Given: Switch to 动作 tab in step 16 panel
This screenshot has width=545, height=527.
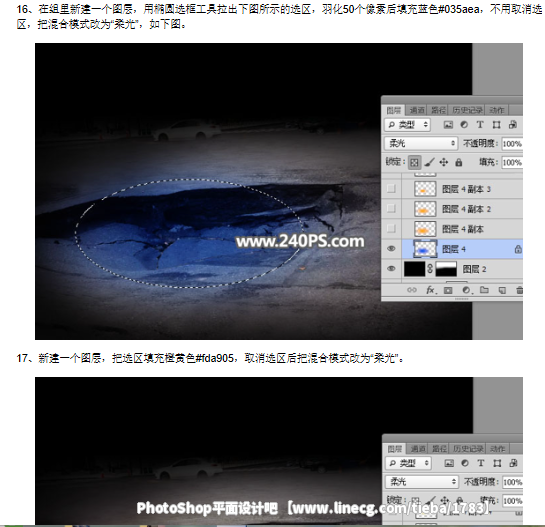Looking at the screenshot, I should click(497, 110).
